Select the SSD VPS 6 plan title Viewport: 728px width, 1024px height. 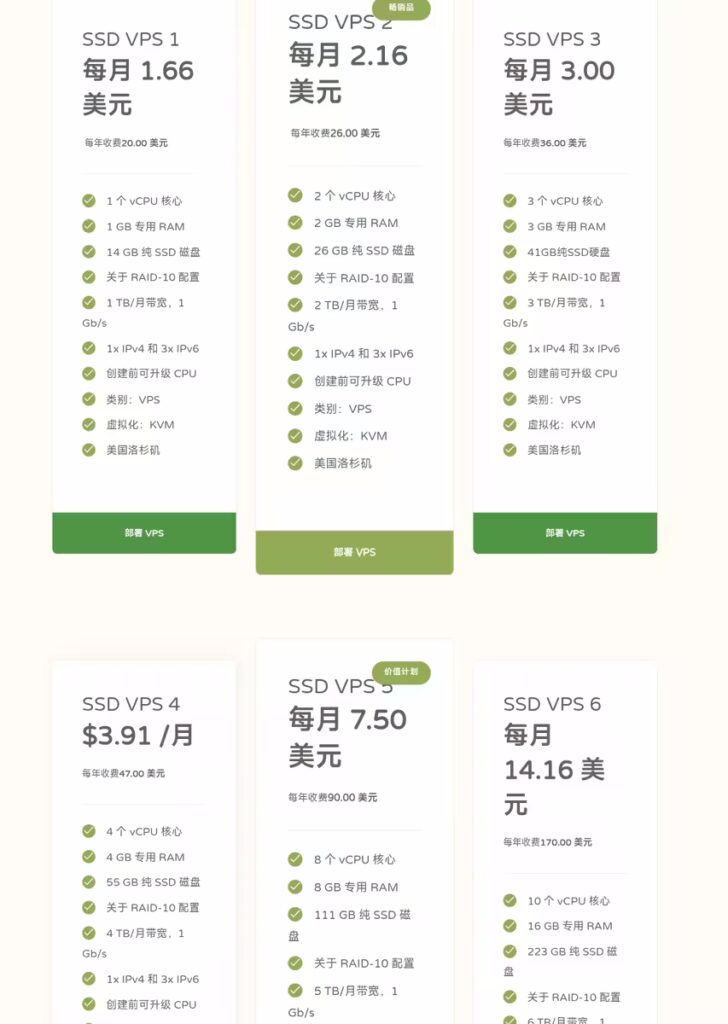click(552, 704)
